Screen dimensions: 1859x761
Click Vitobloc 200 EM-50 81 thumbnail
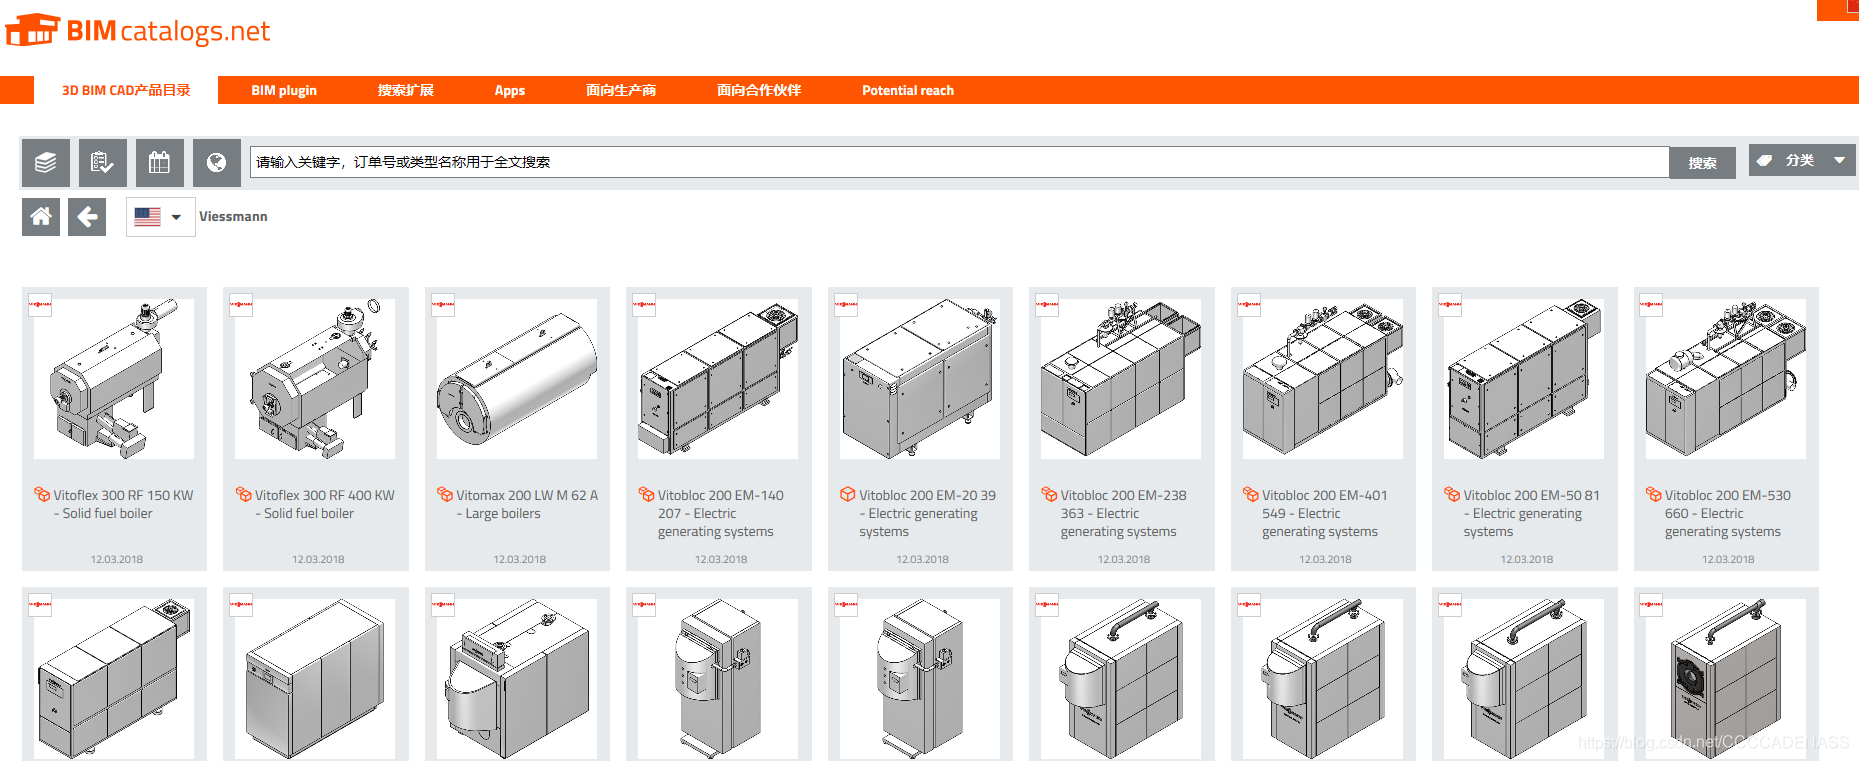point(1524,379)
